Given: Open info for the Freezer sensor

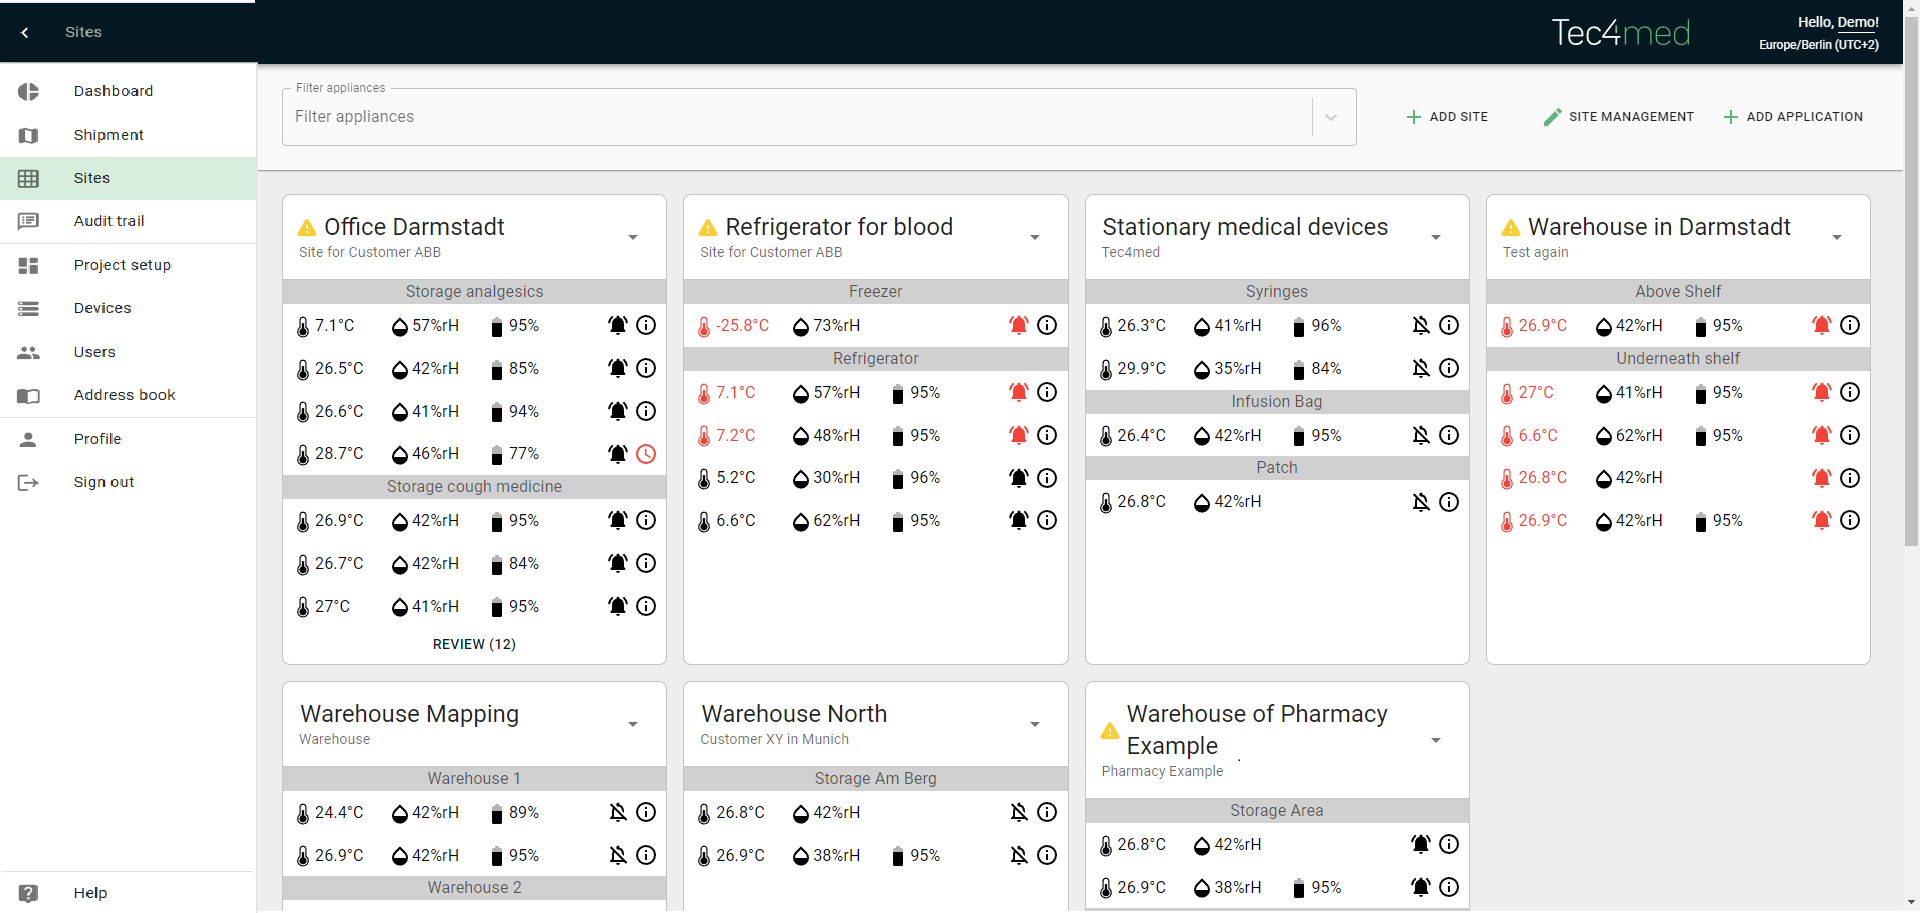Looking at the screenshot, I should pyautogui.click(x=1047, y=325).
